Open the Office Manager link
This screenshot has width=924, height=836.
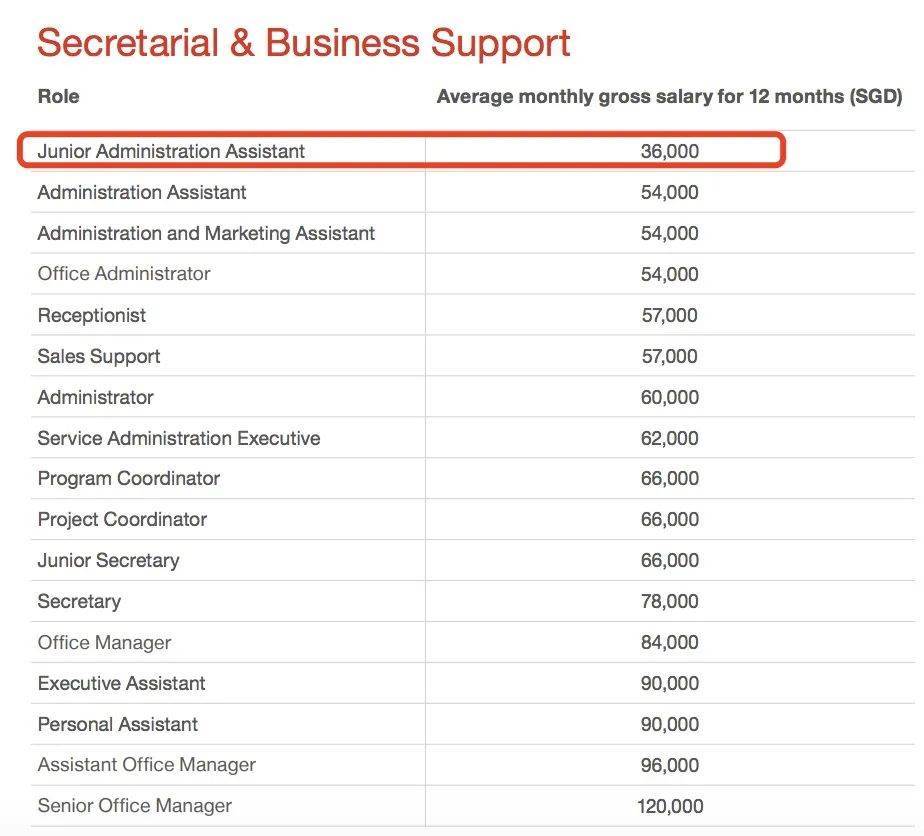coord(104,642)
